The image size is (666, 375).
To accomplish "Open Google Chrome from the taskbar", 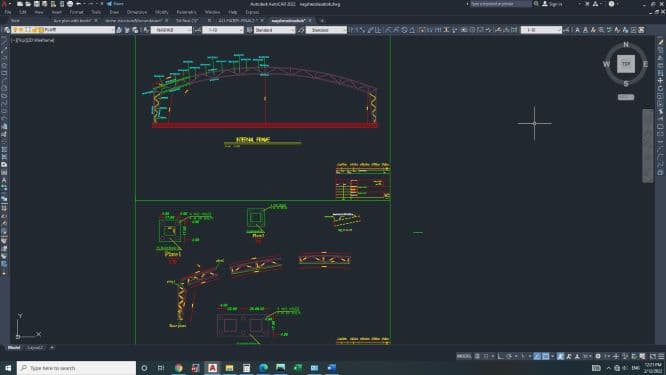I will coord(178,368).
